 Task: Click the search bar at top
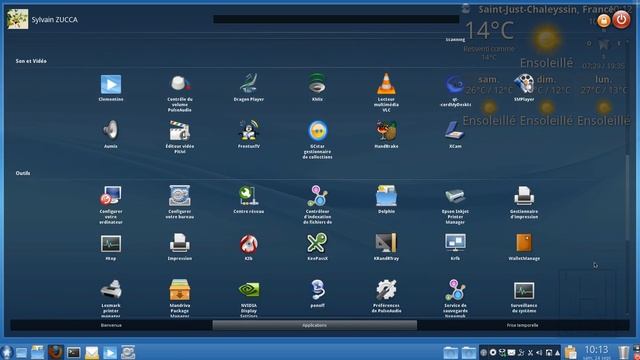336,19
